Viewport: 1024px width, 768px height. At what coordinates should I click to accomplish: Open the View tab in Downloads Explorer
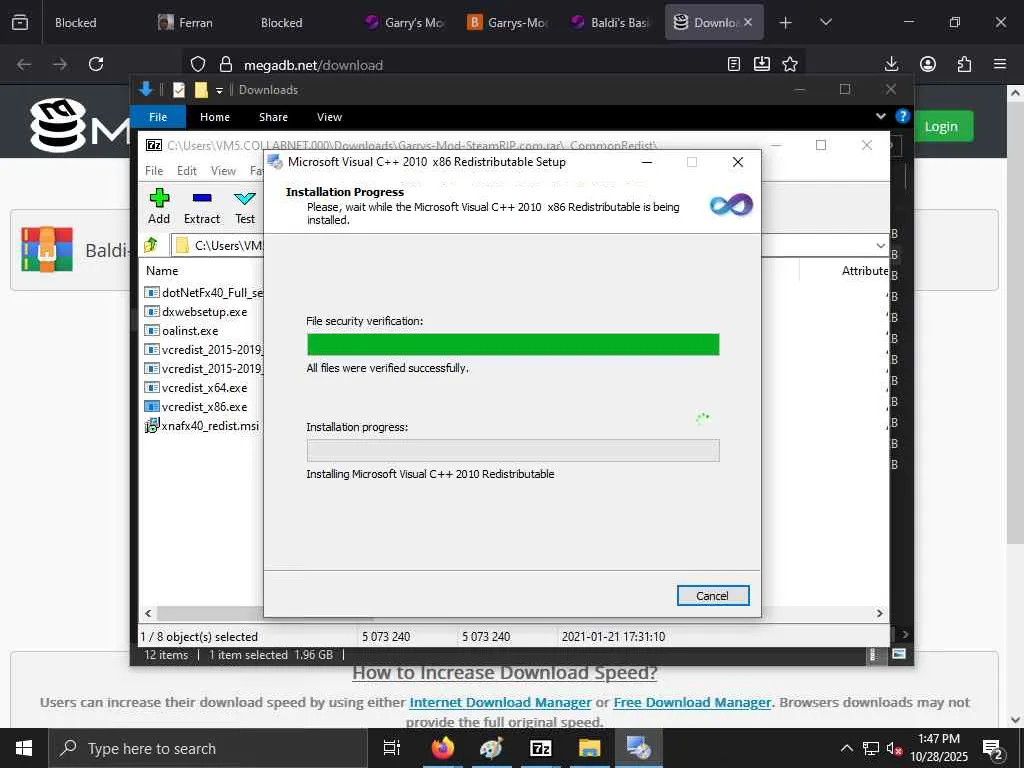pyautogui.click(x=329, y=117)
